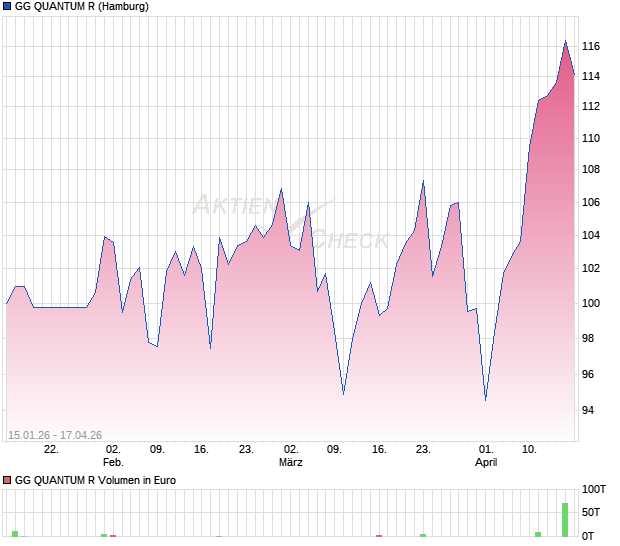Click the price low point near 01. April
The image size is (620, 546).
(486, 400)
